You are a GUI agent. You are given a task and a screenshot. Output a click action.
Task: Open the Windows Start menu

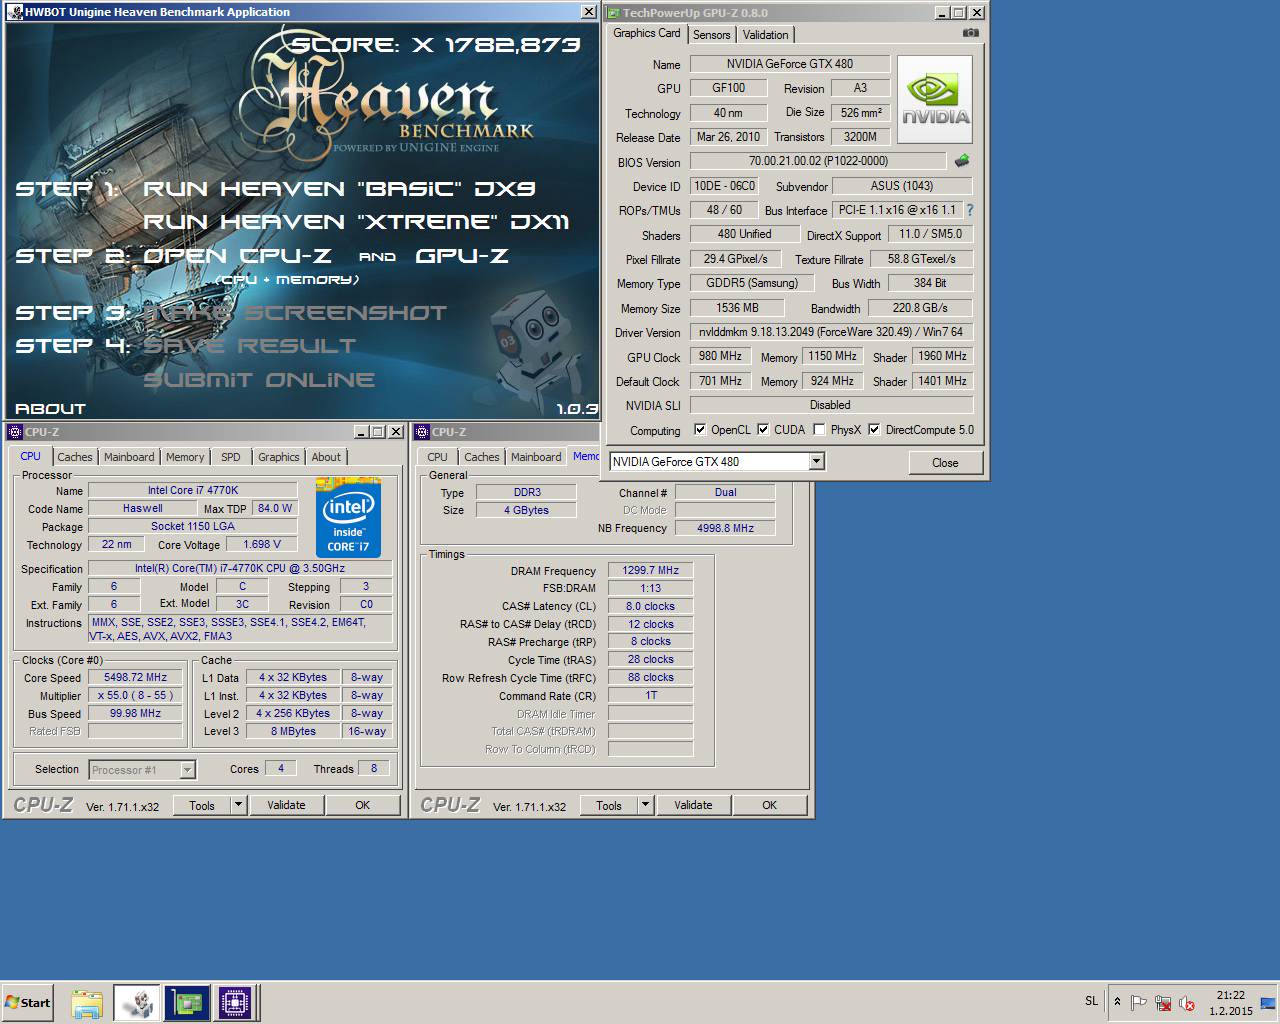point(28,1002)
